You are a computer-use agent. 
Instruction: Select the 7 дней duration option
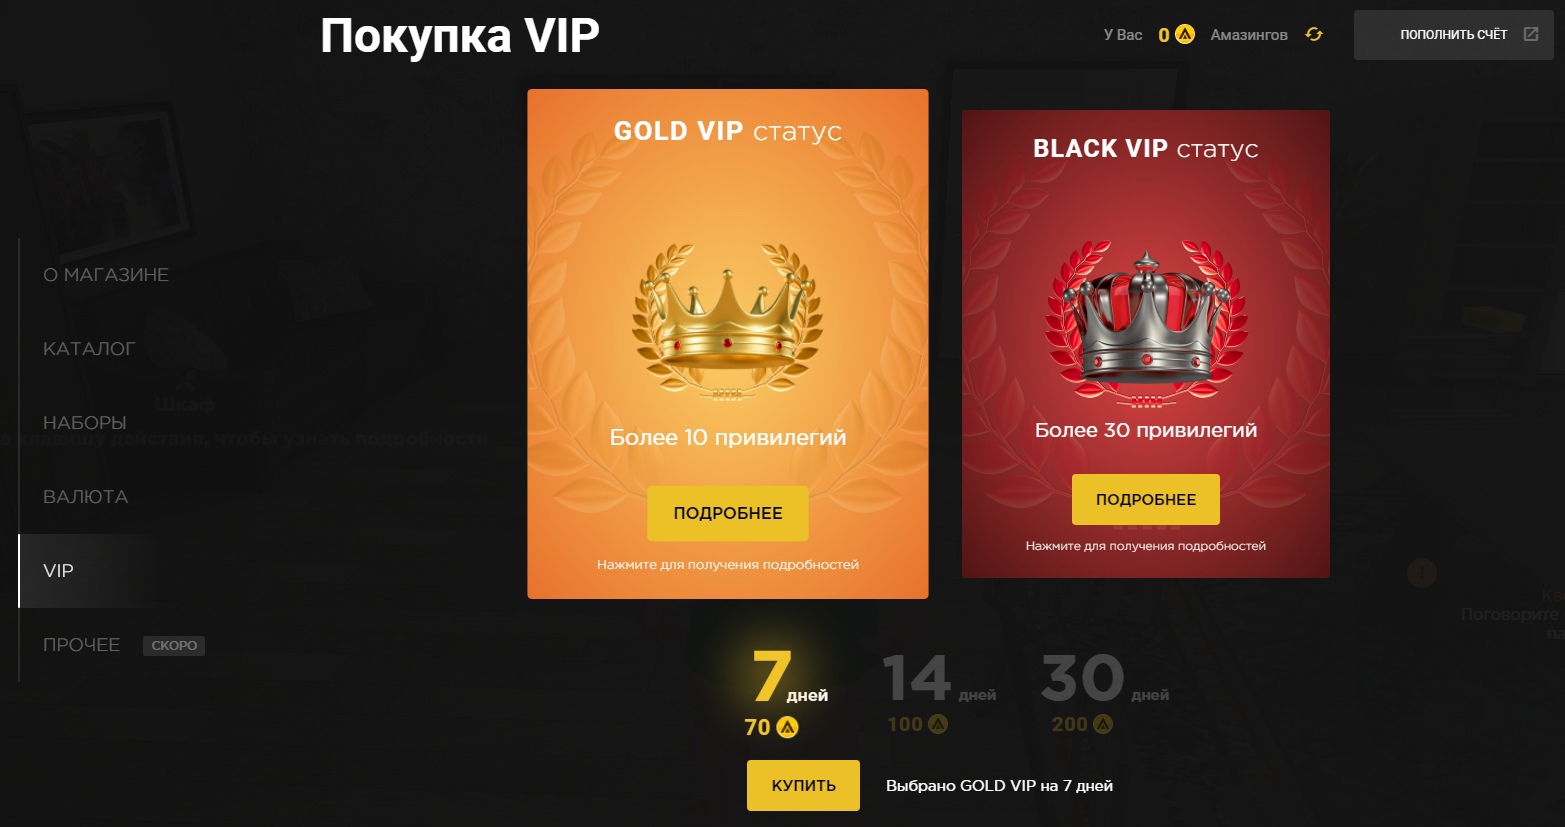(788, 693)
